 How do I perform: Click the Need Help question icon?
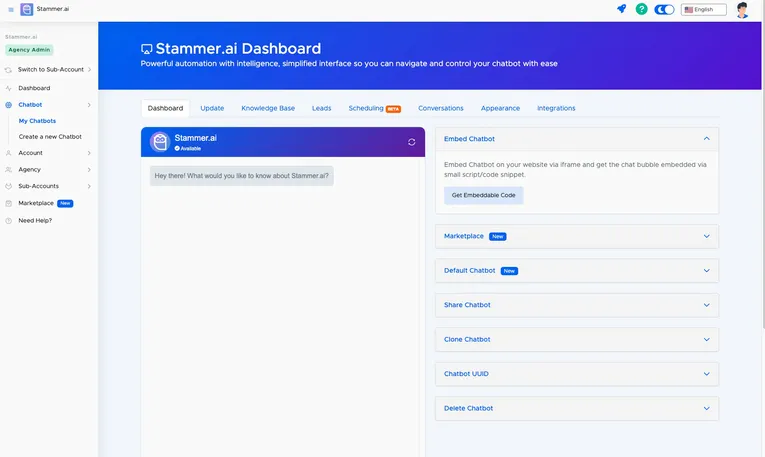click(8, 221)
